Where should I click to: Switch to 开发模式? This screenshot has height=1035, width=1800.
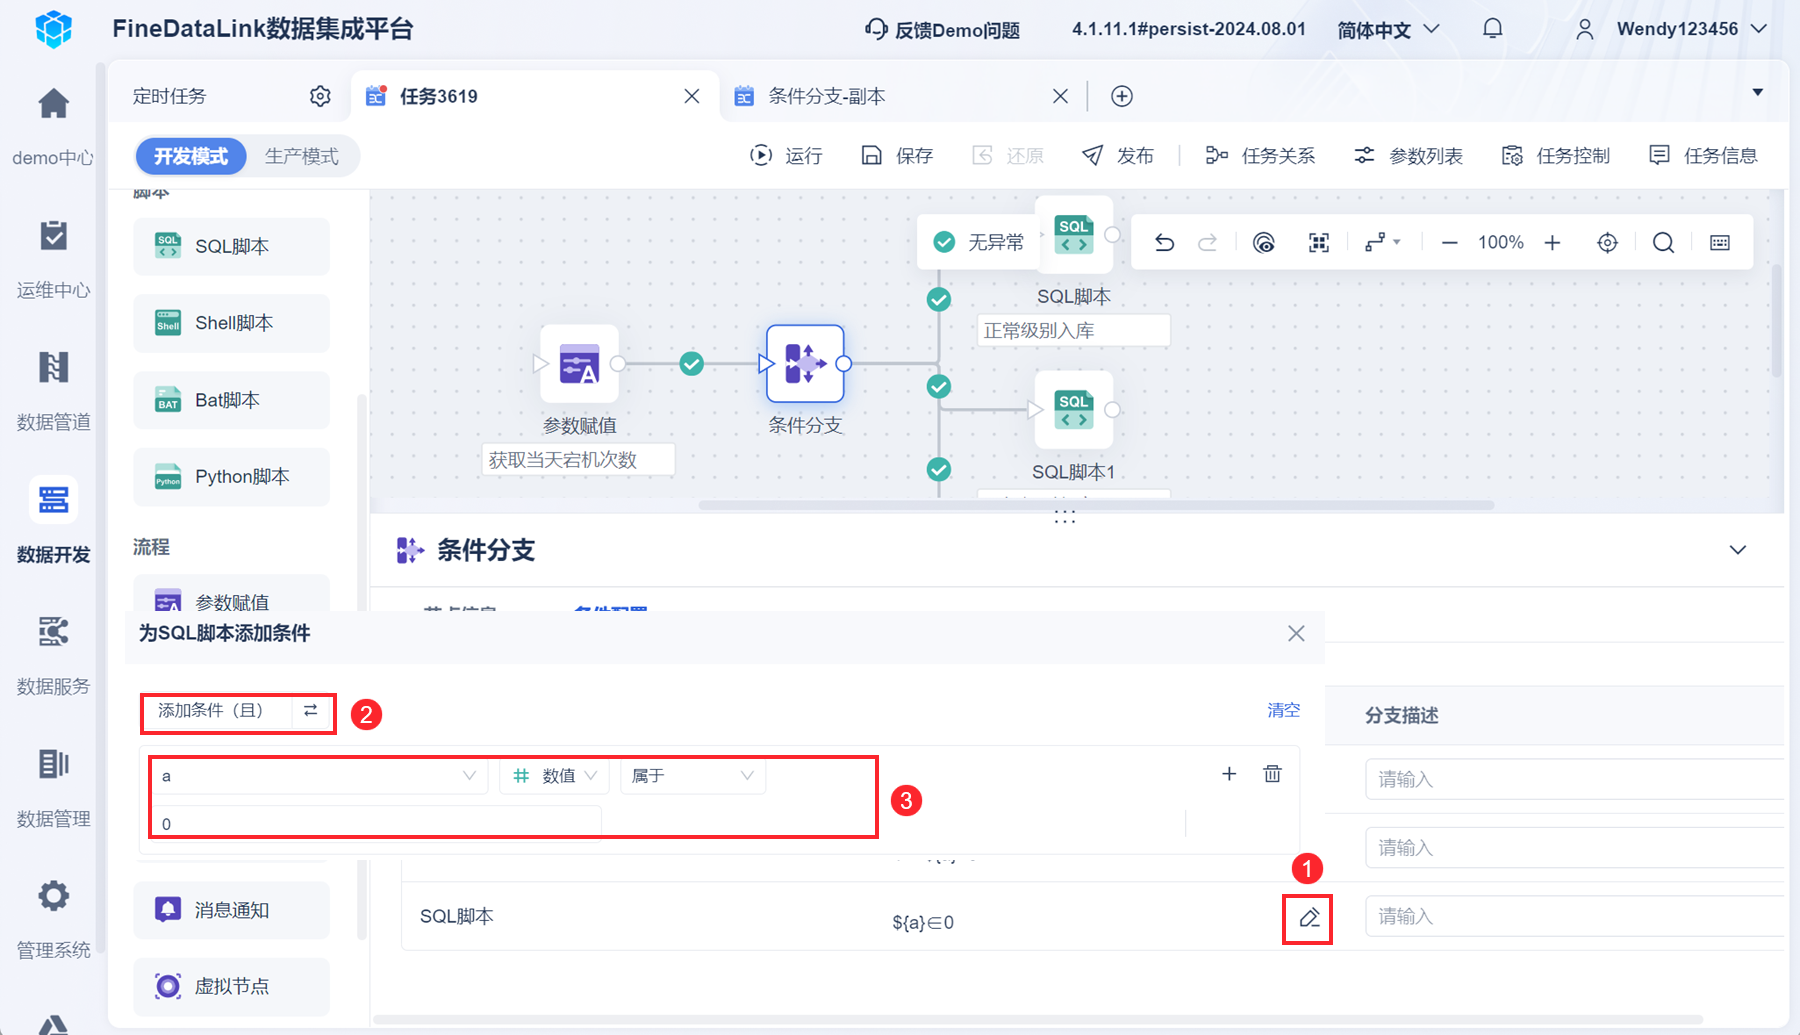[191, 156]
